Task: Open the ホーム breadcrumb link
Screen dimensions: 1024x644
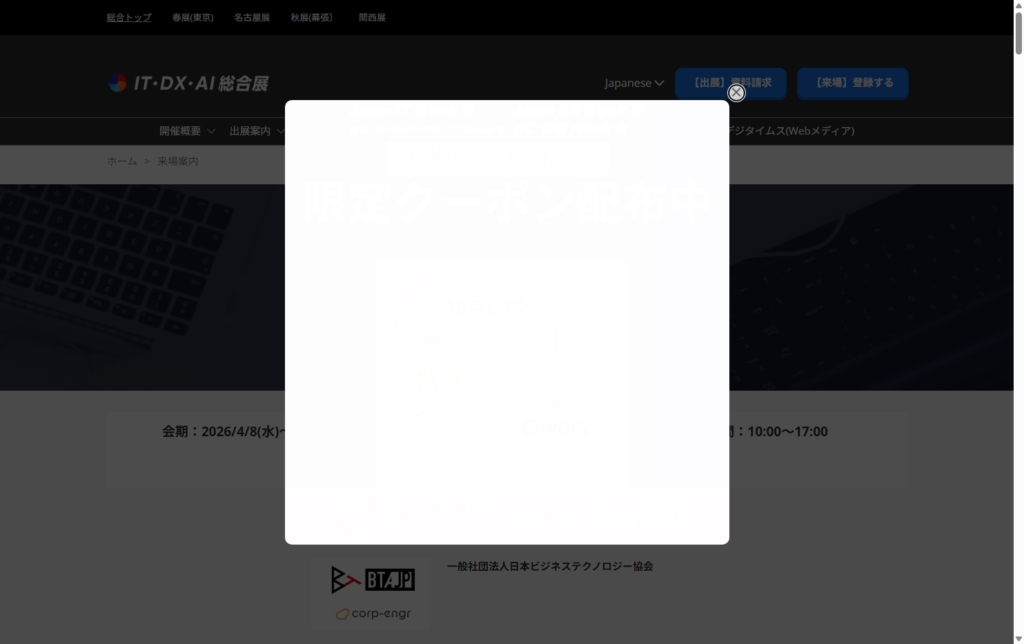Action: 122,161
